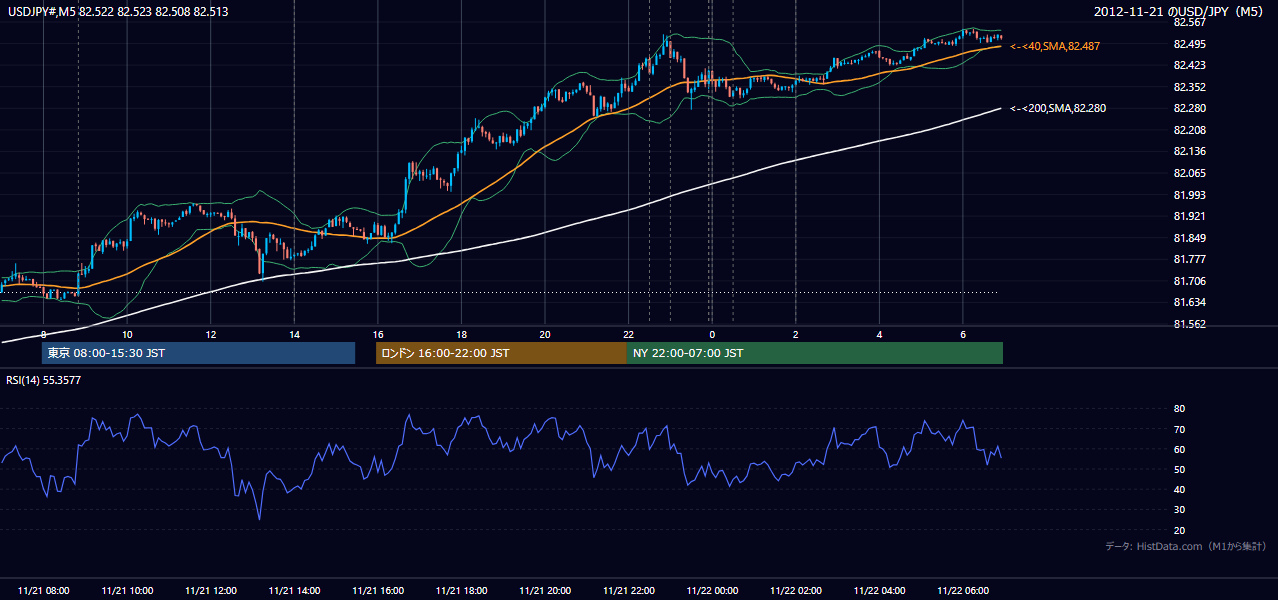Select the 東京 08:00-15:30 JST session bar
Image resolution: width=1278 pixels, height=600 pixels.
click(x=198, y=353)
